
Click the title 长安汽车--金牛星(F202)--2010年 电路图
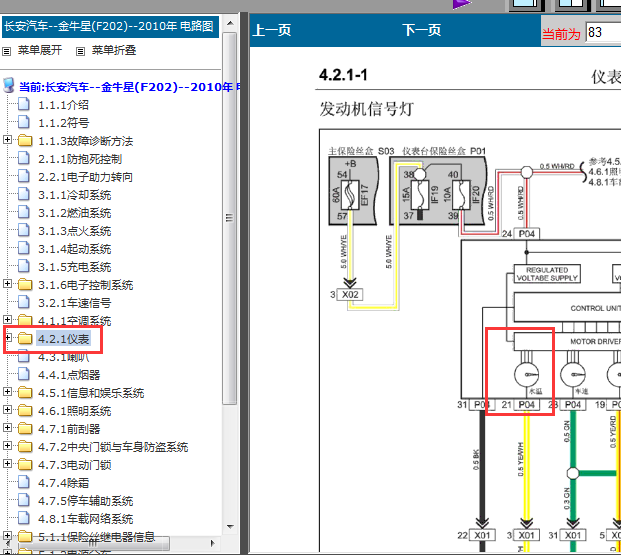coord(109,27)
